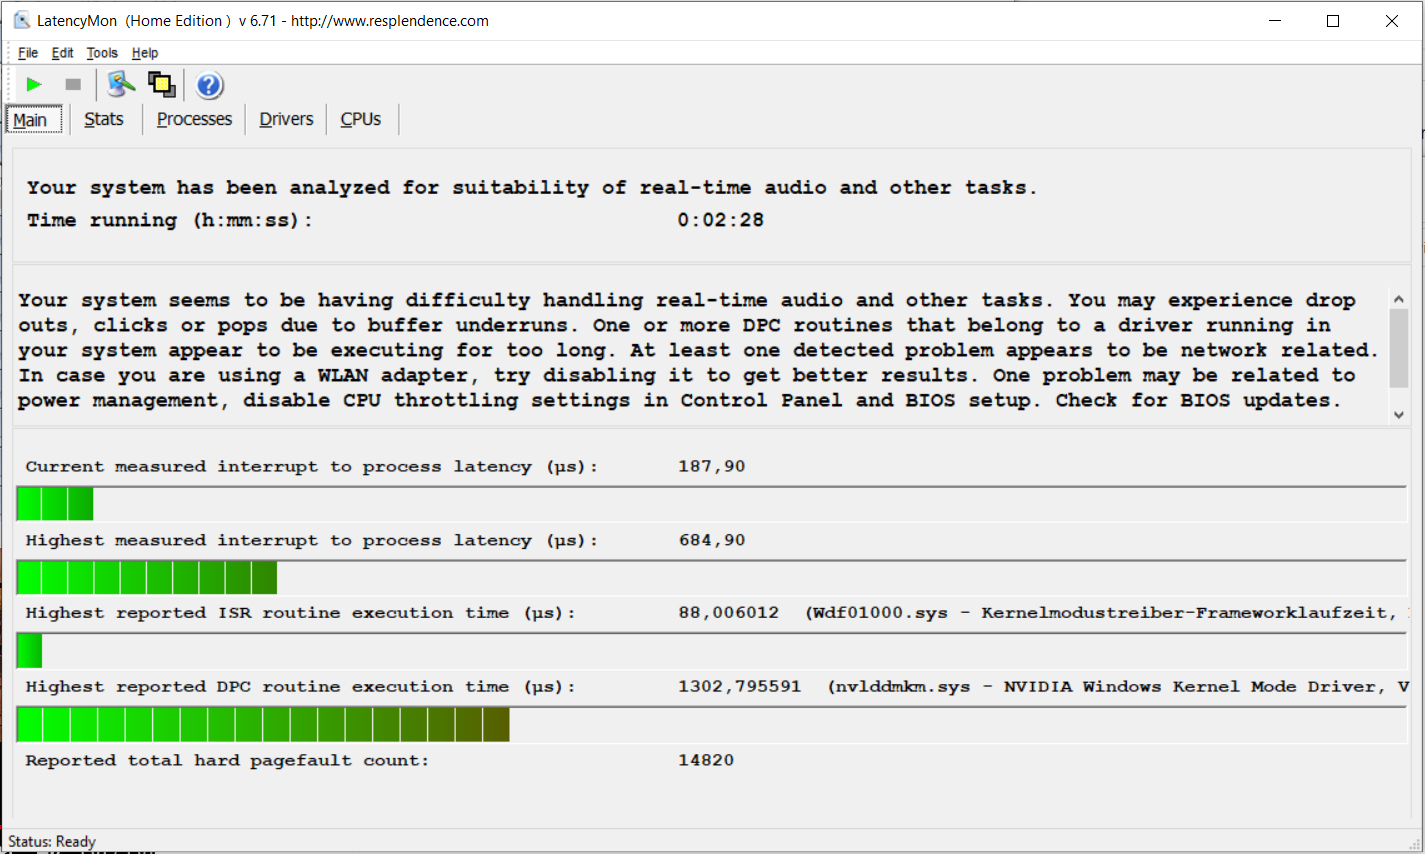Click the report text scrollbar thumb
Image resolution: width=1425 pixels, height=854 pixels.
click(x=1399, y=347)
